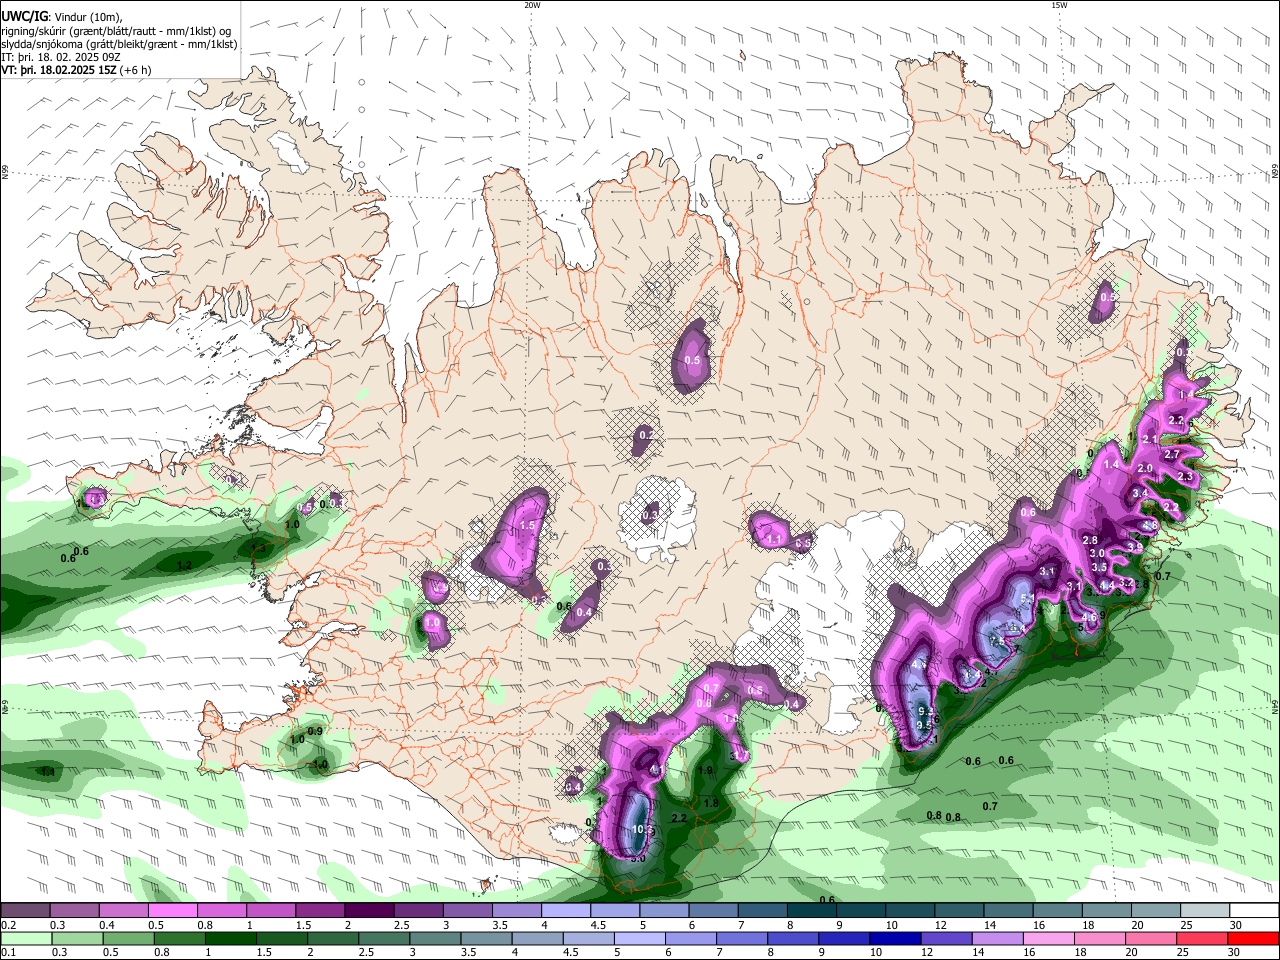Click the white 3.9 value in the southeast
The height and width of the screenshot is (960, 1280).
coord(1135,547)
